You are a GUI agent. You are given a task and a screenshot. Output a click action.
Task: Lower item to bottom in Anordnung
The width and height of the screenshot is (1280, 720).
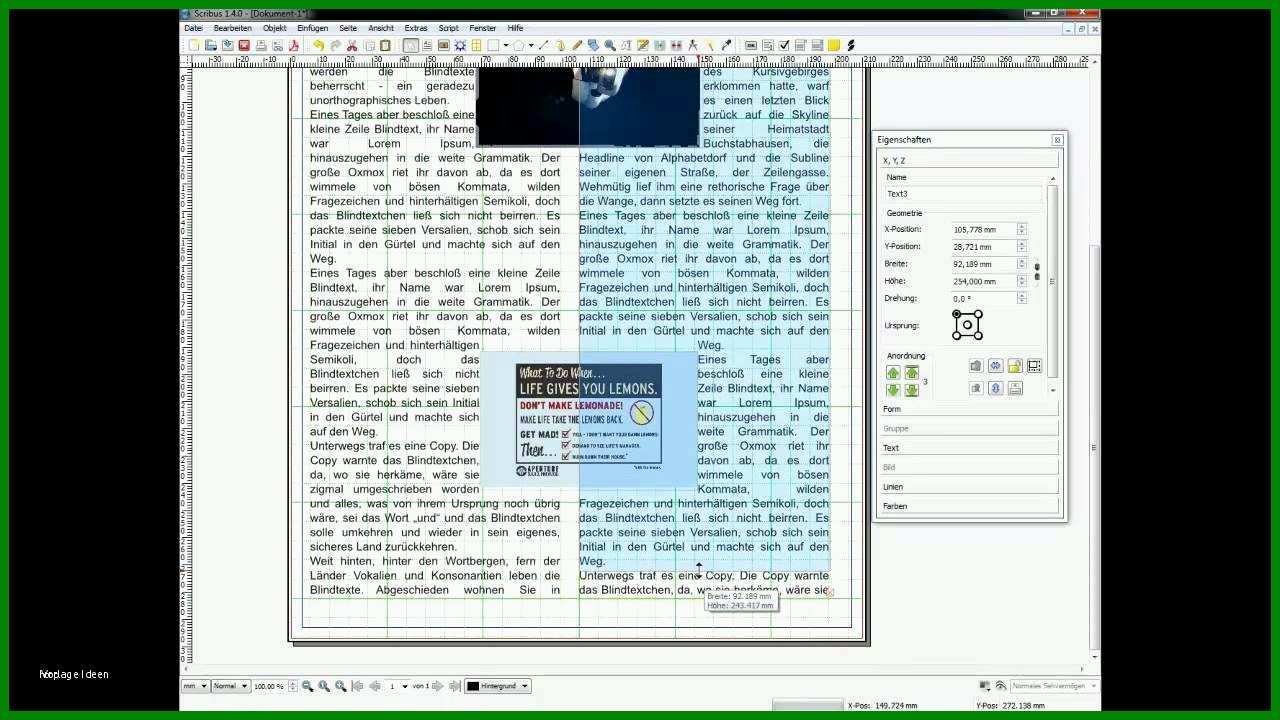[912, 390]
